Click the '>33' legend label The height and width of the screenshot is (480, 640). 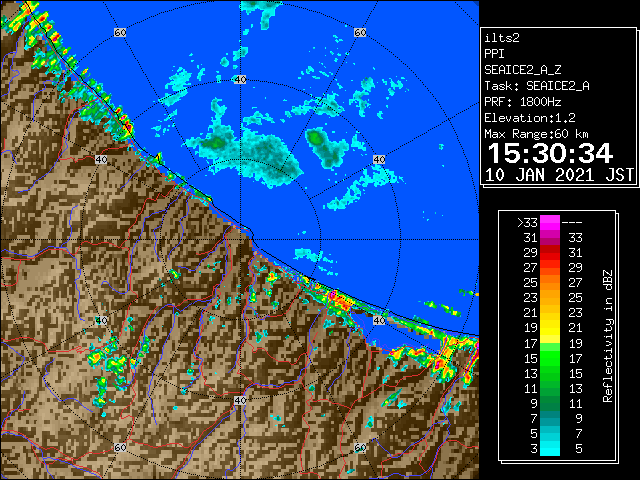(x=527, y=223)
